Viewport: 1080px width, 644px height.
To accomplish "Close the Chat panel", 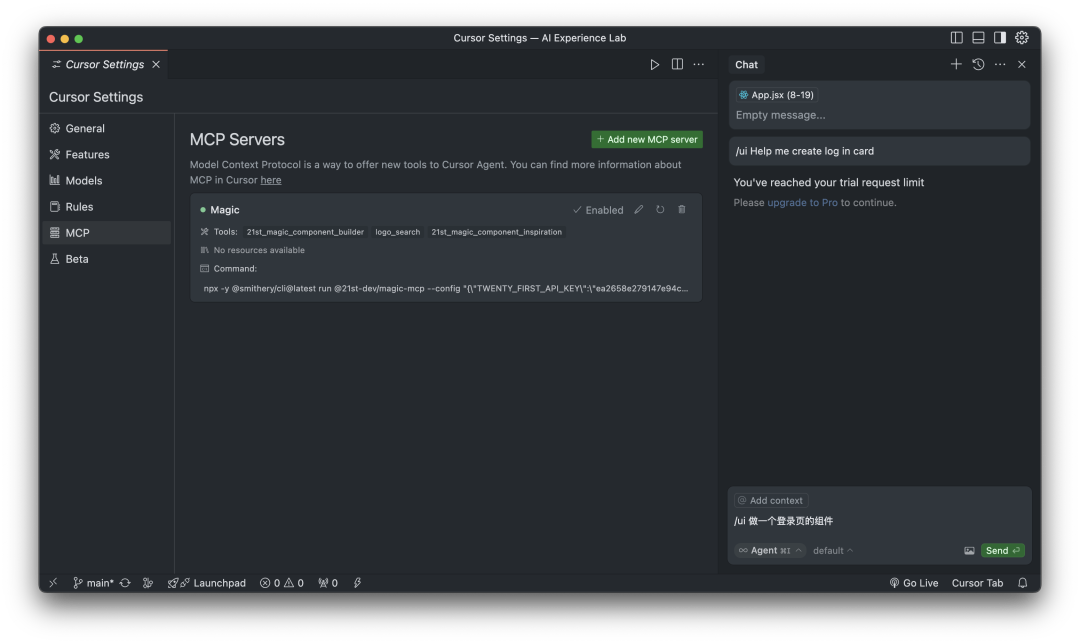I will [x=1021, y=64].
